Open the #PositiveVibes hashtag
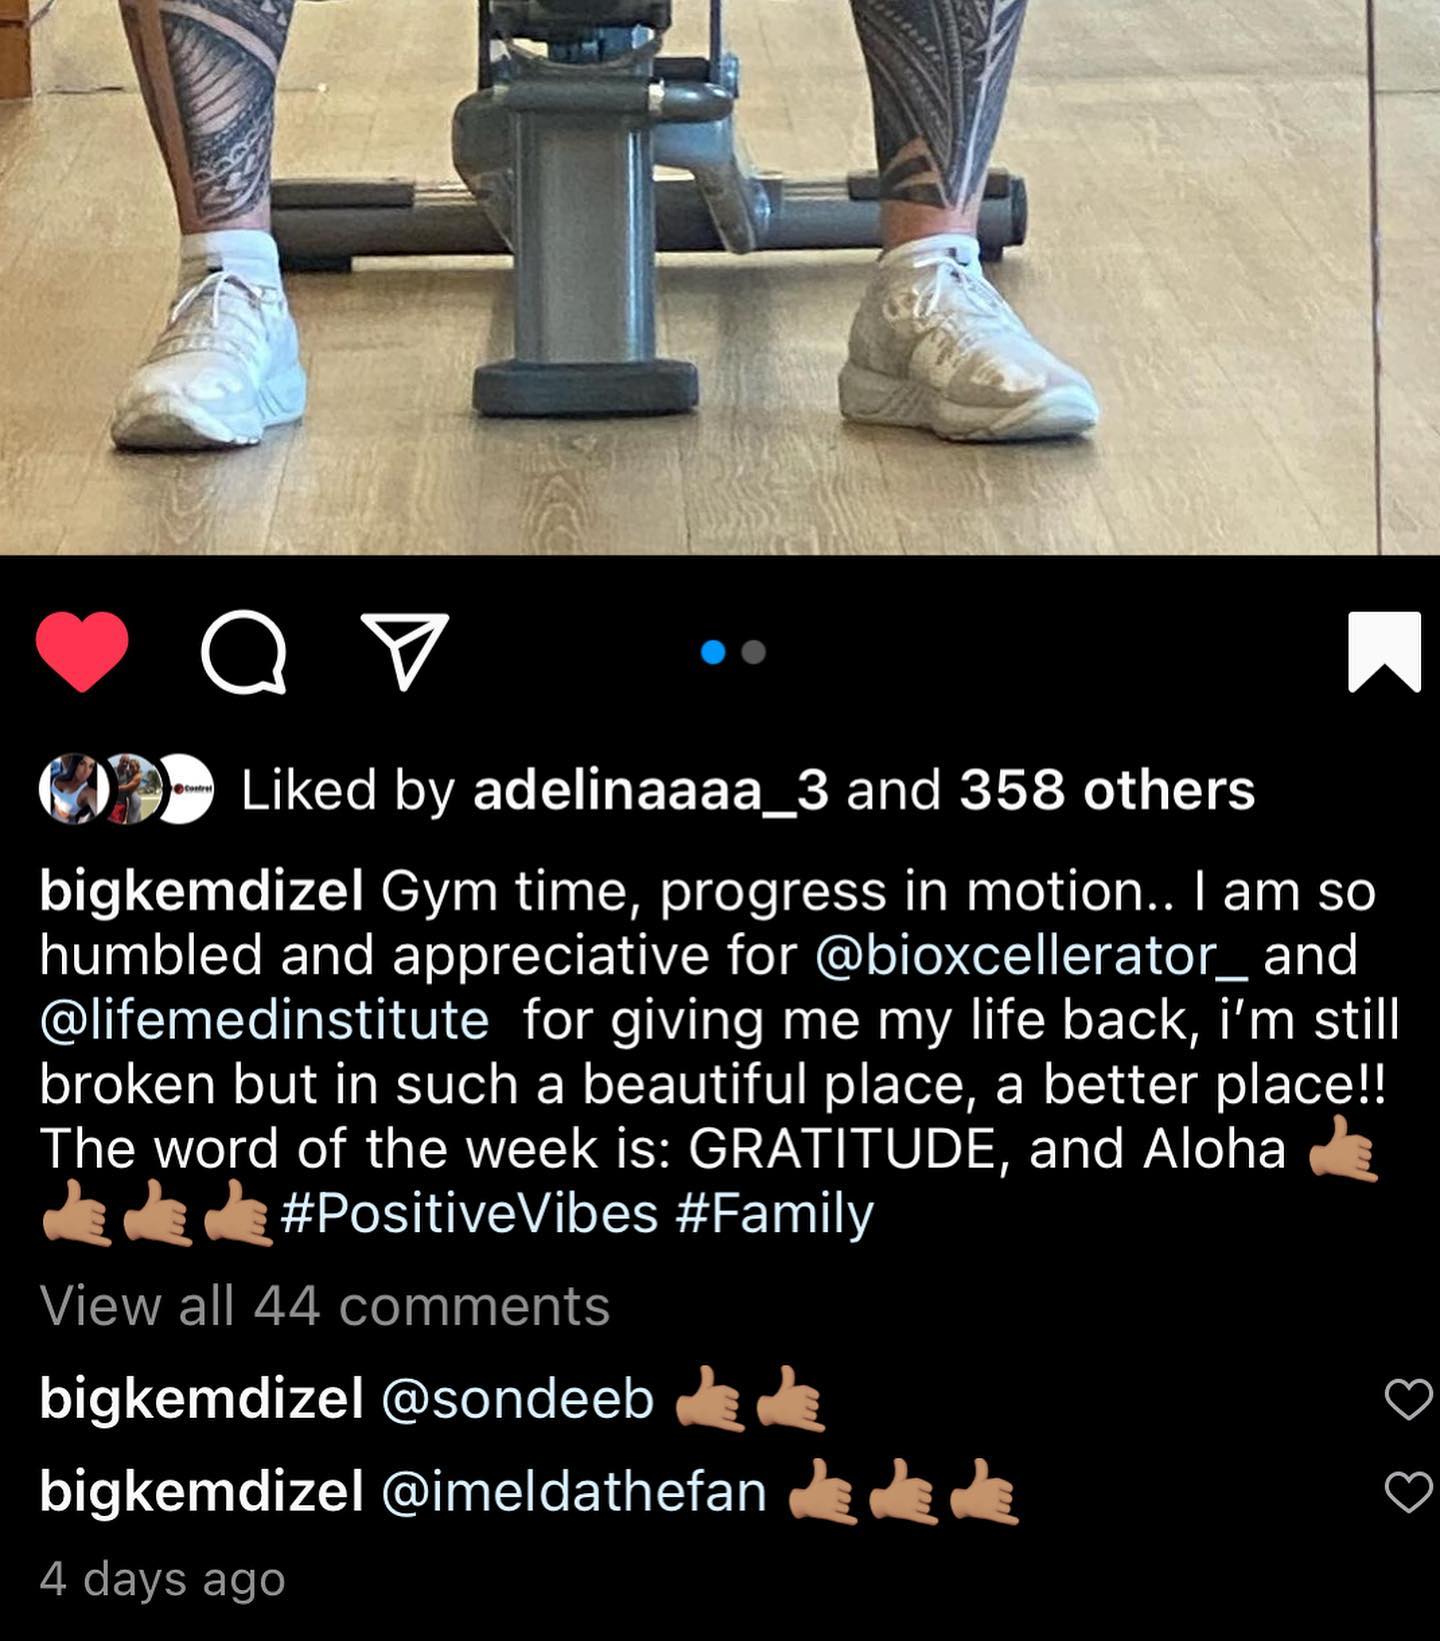Image resolution: width=1440 pixels, height=1641 pixels. pos(470,1213)
